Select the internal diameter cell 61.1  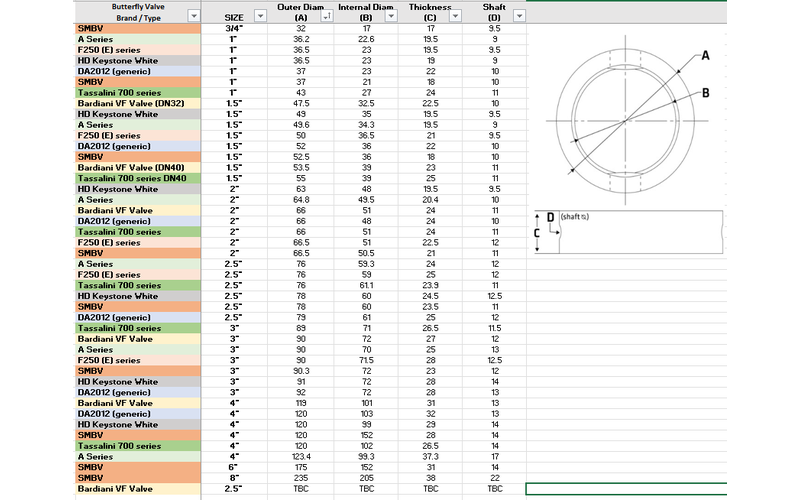click(x=366, y=286)
